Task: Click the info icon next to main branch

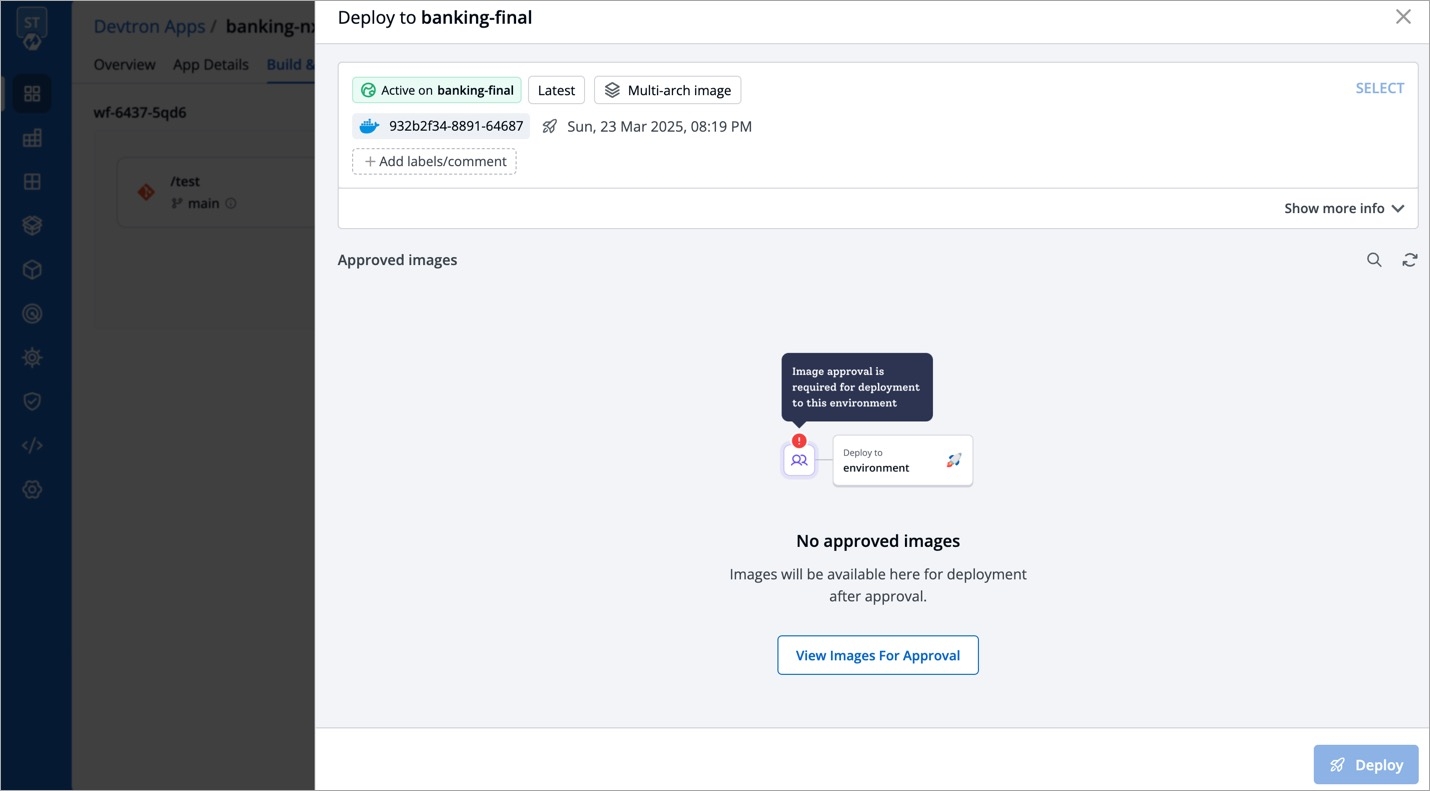Action: pyautogui.click(x=231, y=203)
